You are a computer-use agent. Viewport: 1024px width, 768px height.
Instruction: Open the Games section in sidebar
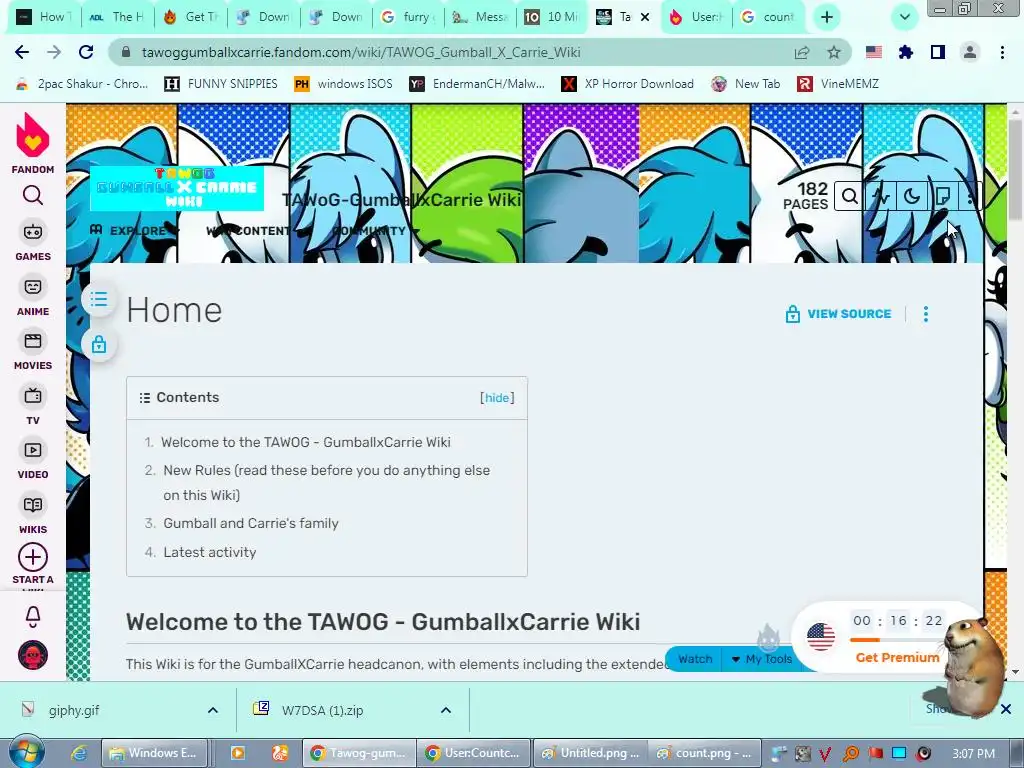(33, 242)
